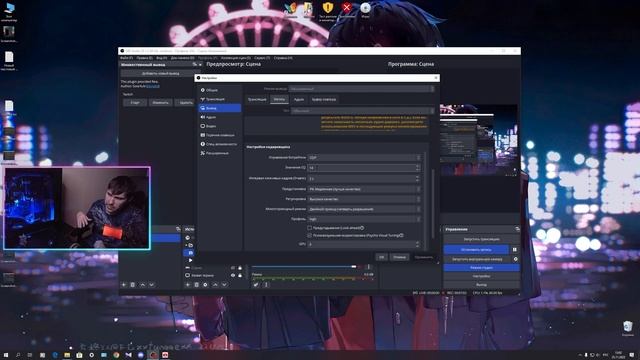Open advanced audio properties icon in the mixer toolbar
640x360 pixels.
click(256, 285)
